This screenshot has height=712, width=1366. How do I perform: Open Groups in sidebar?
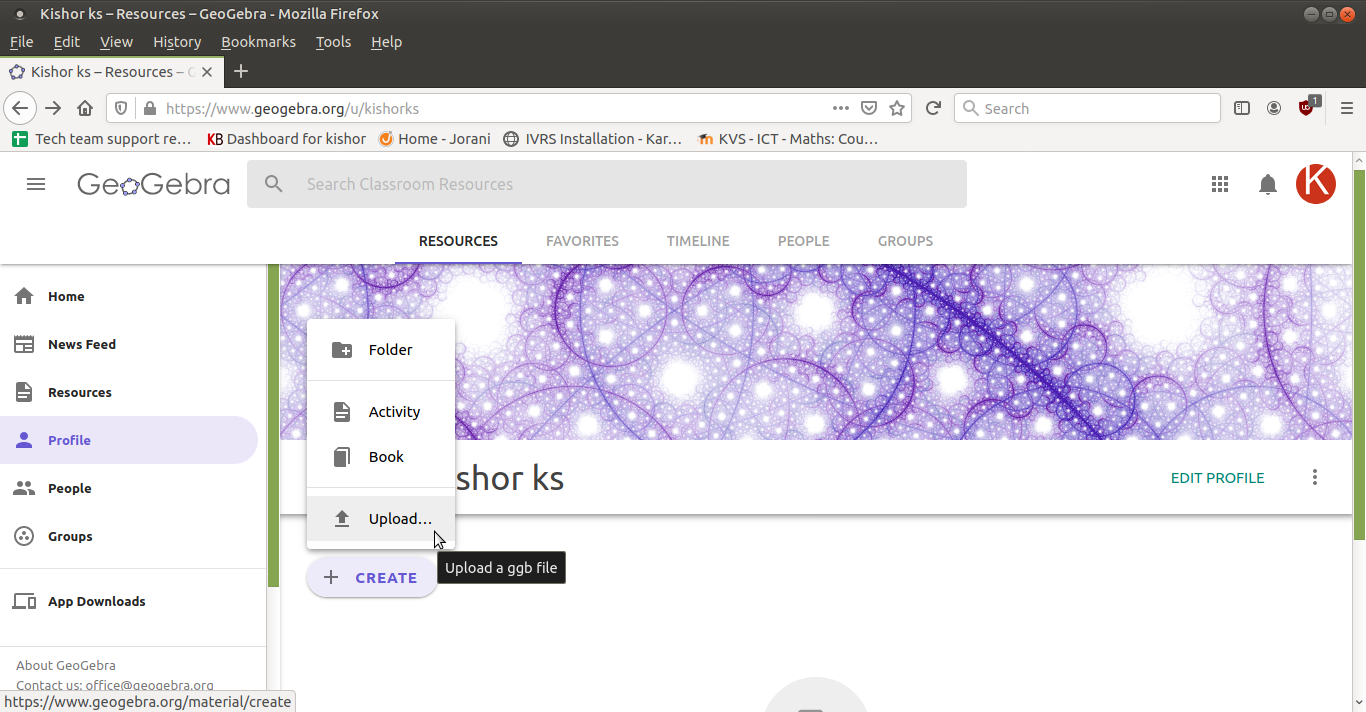point(129,536)
